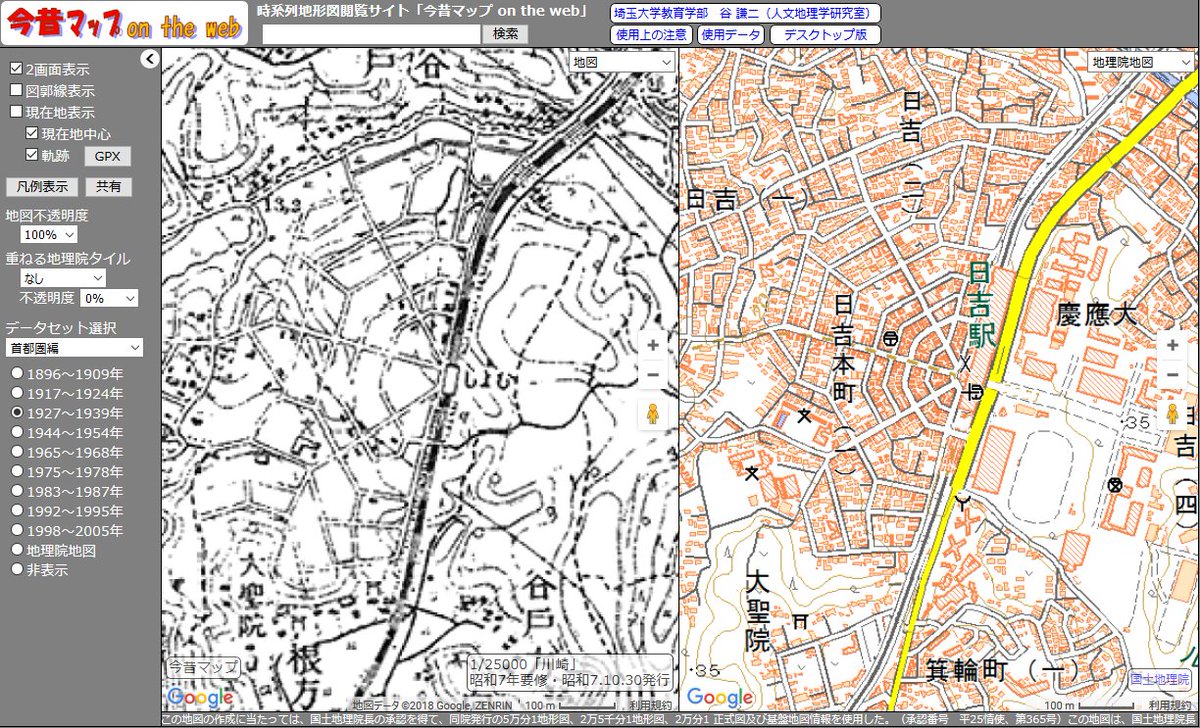Select the 1896～1909年 period
The image size is (1200, 728).
17,374
